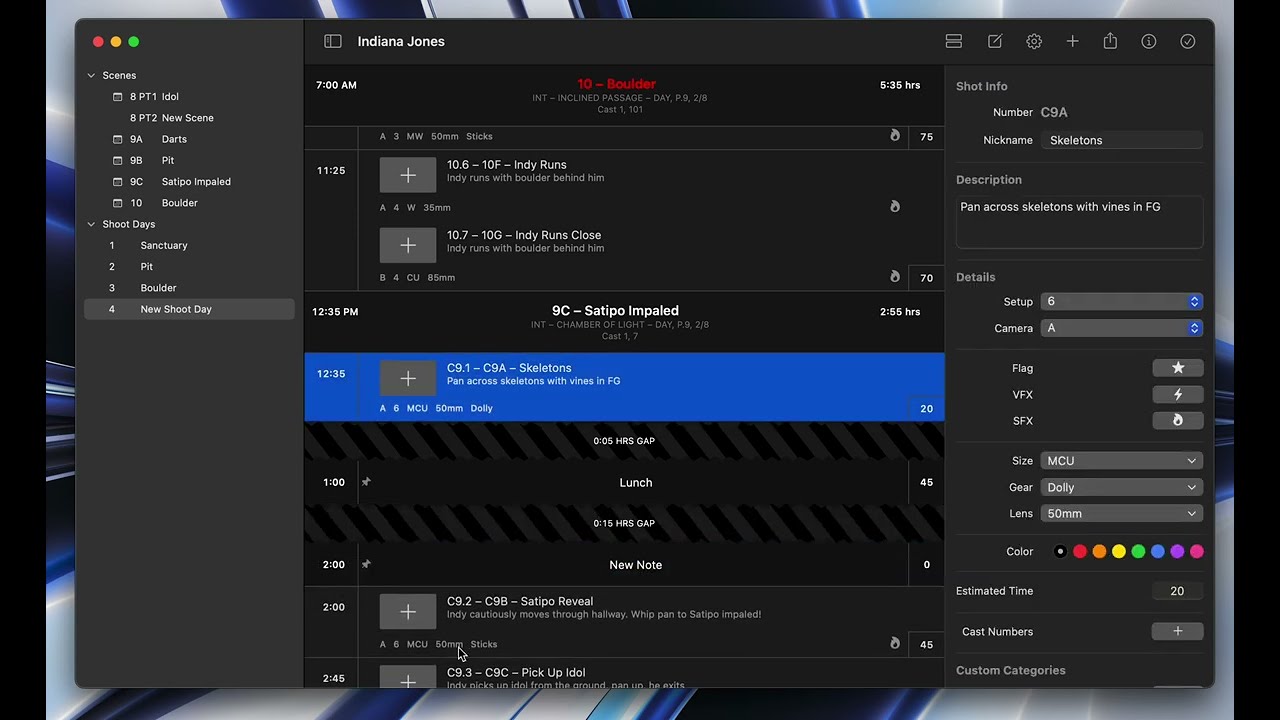The height and width of the screenshot is (720, 1280).
Task: Open the Lens dropdown set to 50mm
Action: coord(1121,513)
